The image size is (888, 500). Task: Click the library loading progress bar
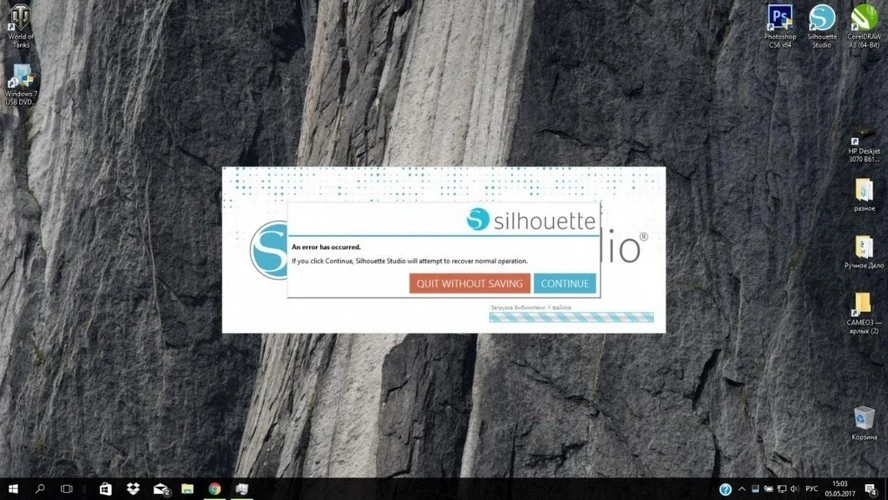point(571,318)
